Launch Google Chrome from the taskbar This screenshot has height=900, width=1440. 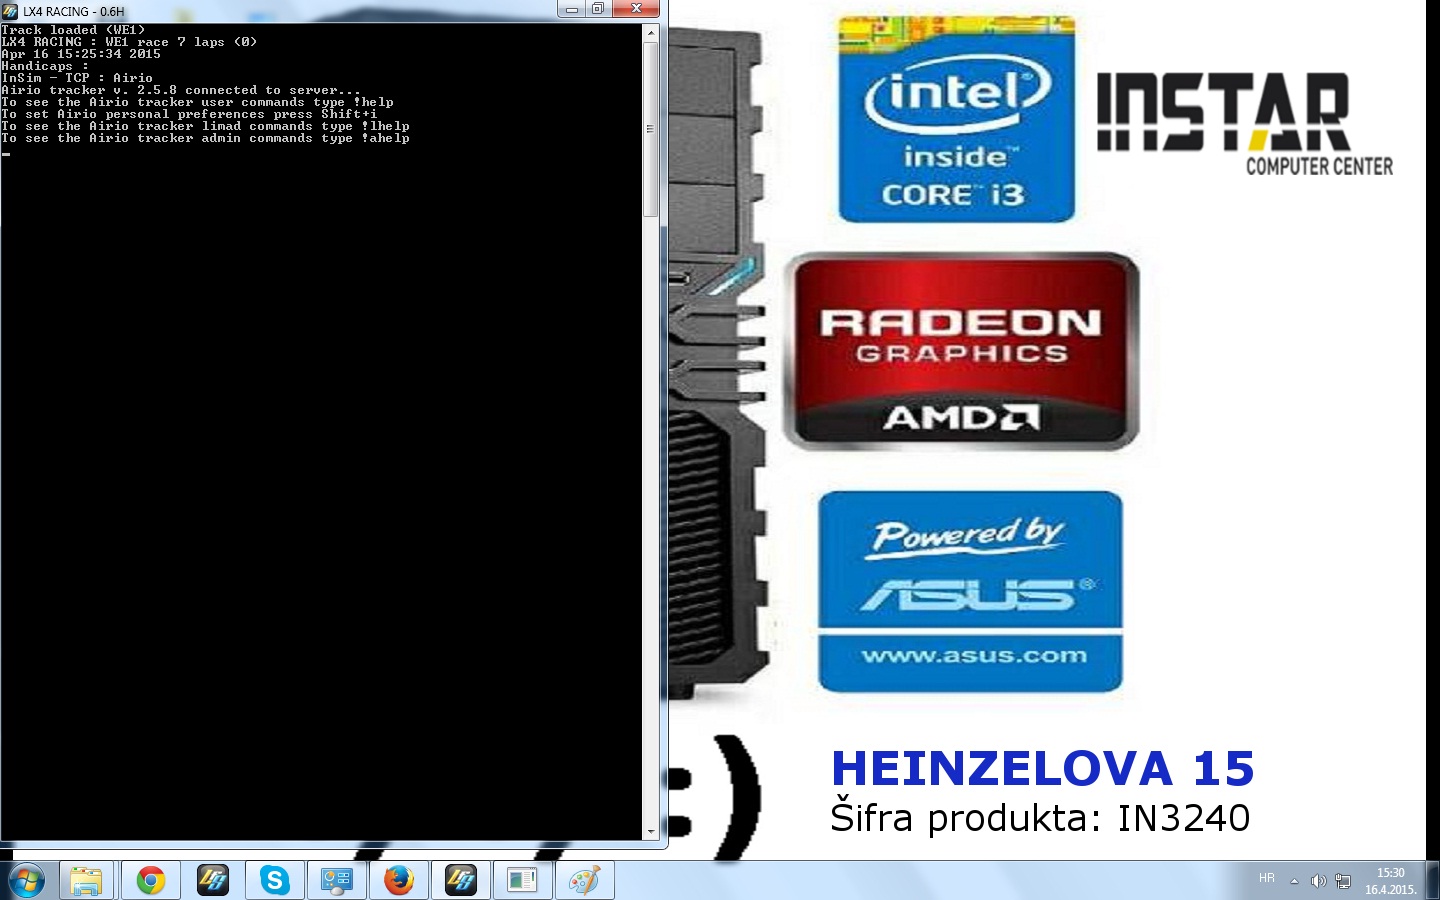[151, 881]
